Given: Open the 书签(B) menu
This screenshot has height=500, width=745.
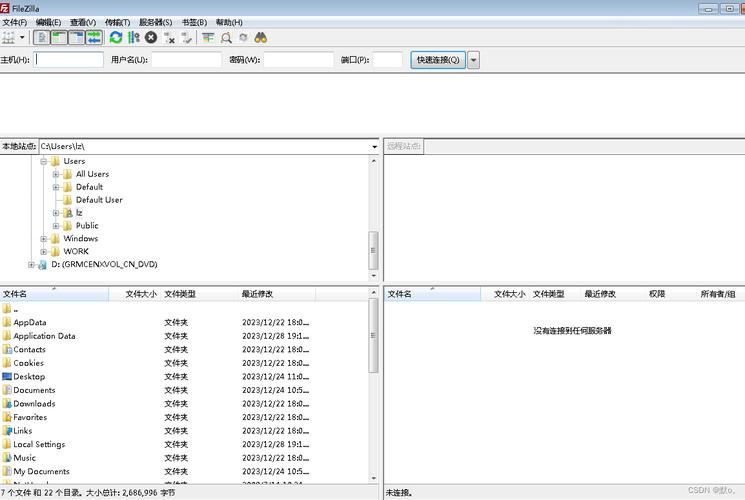Looking at the screenshot, I should [x=194, y=22].
